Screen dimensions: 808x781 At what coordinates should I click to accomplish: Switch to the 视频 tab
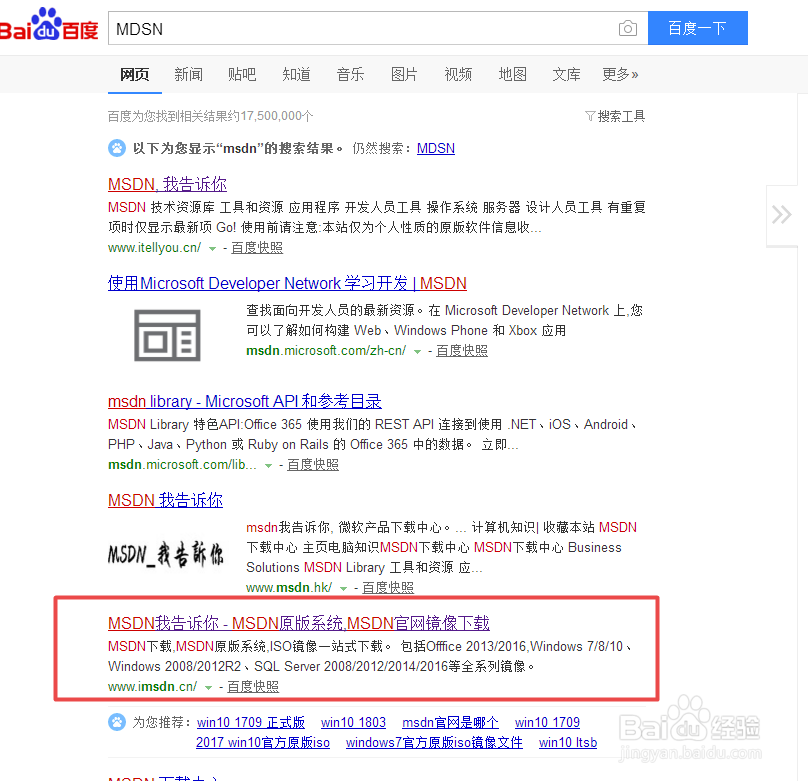tap(458, 75)
